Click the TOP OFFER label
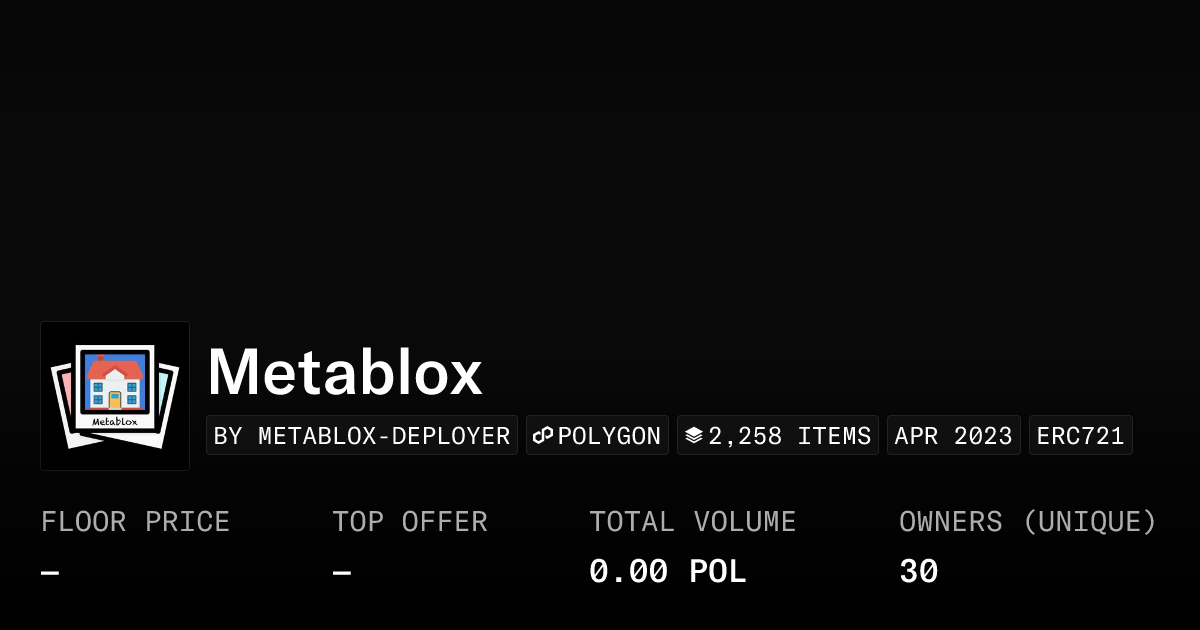Image resolution: width=1200 pixels, height=630 pixels. [410, 522]
